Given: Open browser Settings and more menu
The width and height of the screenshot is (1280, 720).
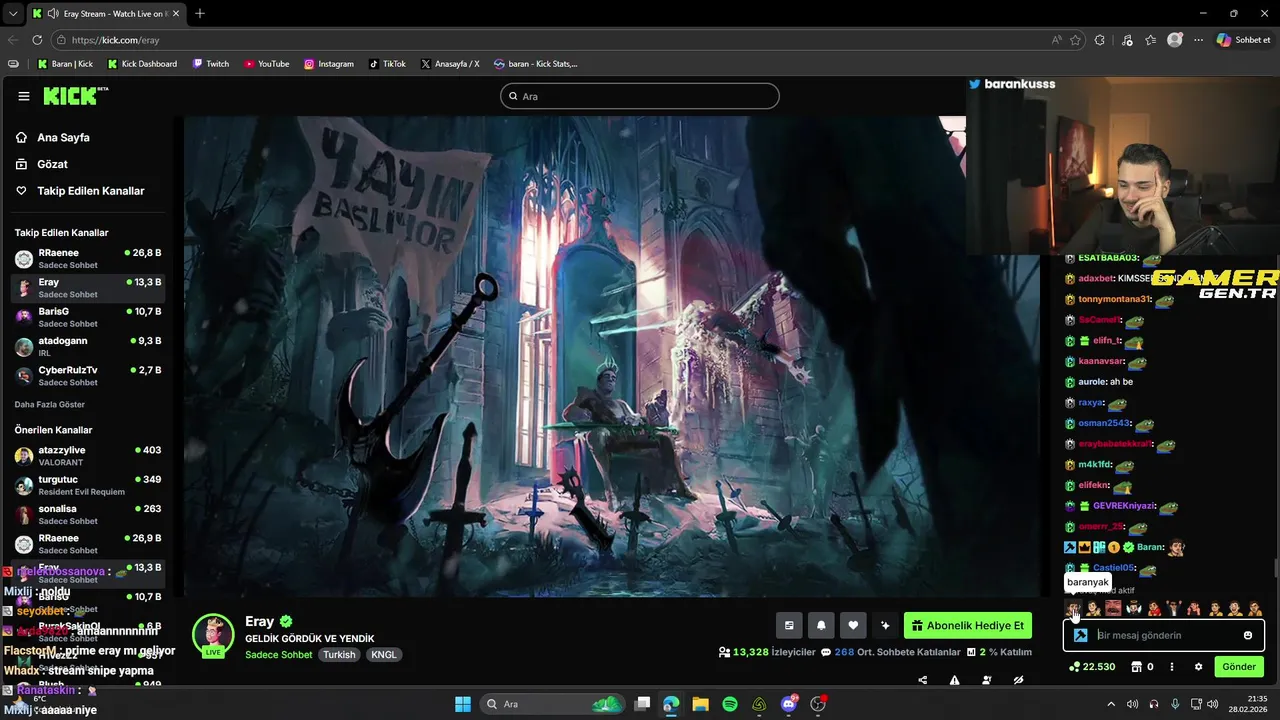Looking at the screenshot, I should coord(1199,40).
